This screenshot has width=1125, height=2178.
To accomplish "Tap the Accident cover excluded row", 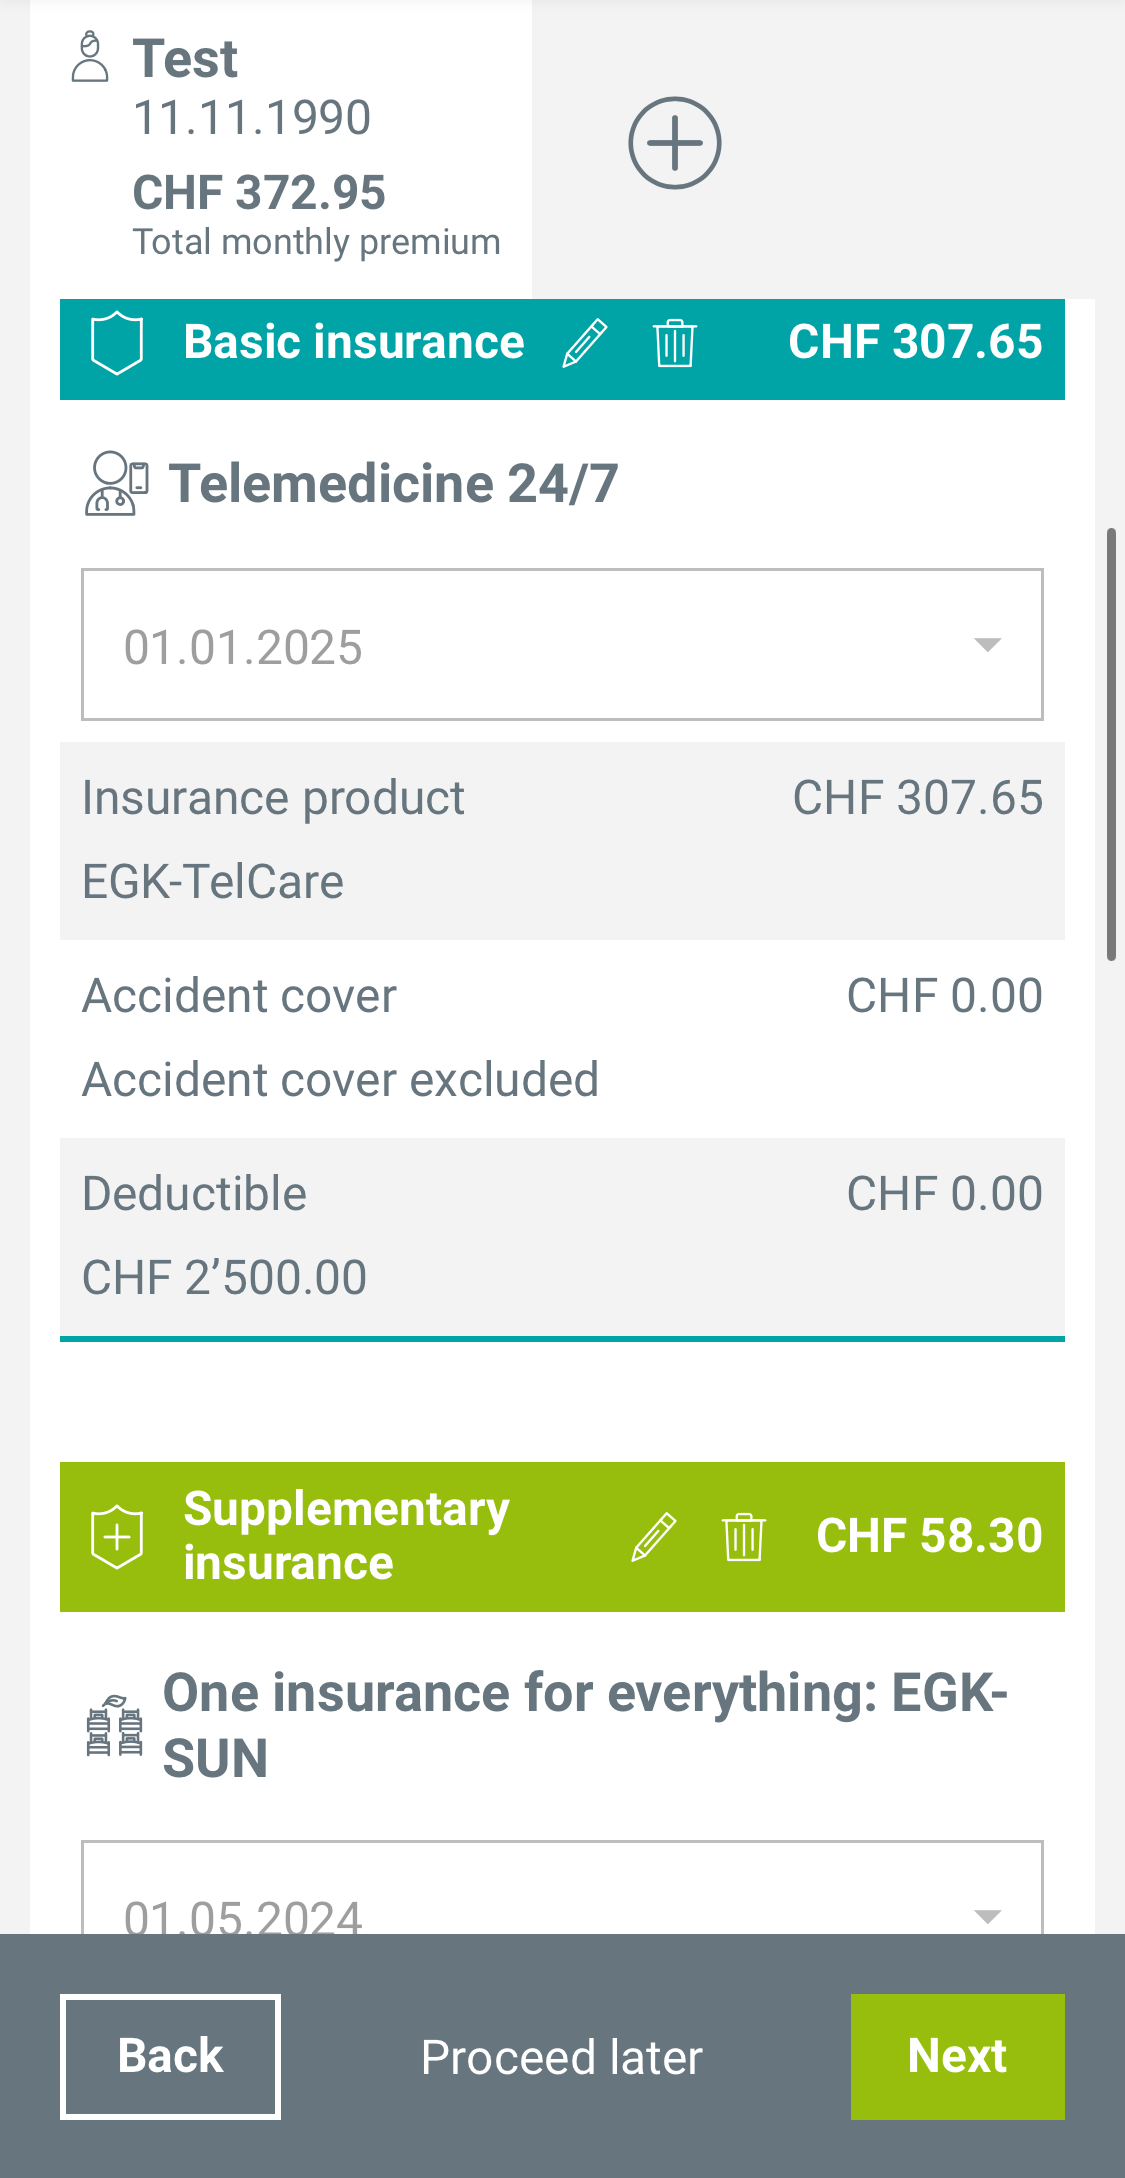I will point(562,1038).
